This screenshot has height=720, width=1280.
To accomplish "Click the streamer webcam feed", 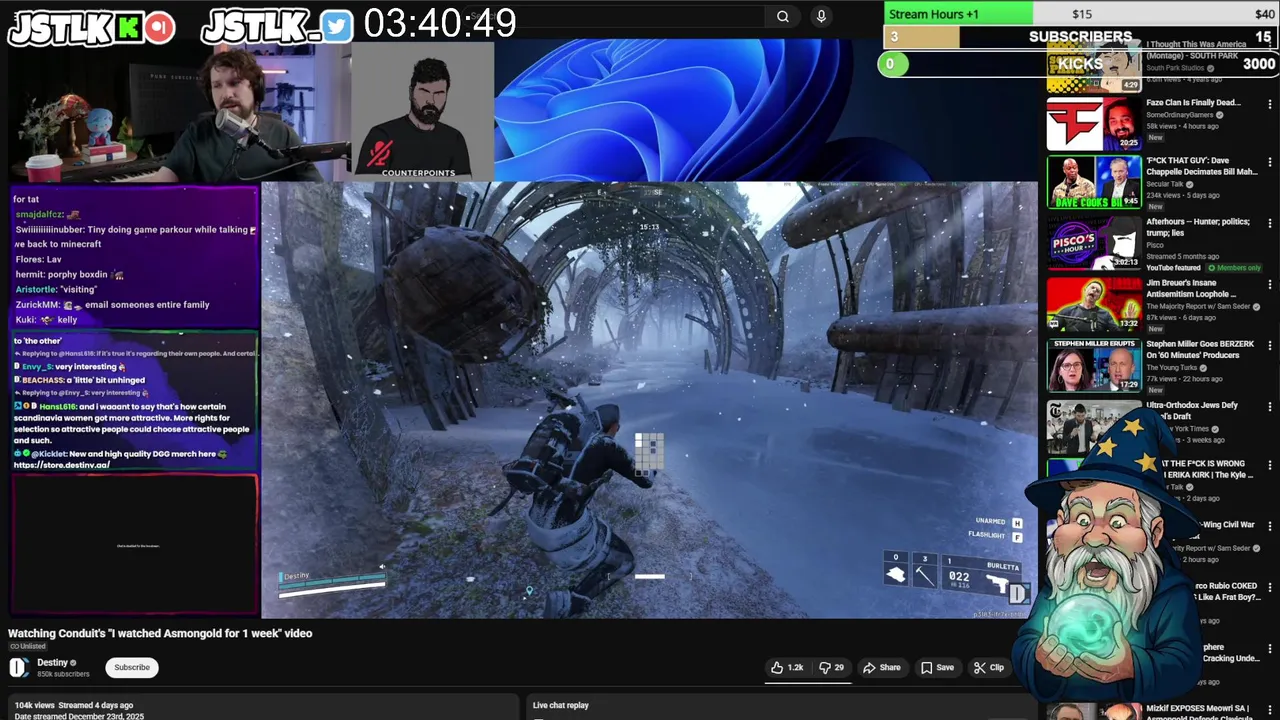I will (178, 114).
